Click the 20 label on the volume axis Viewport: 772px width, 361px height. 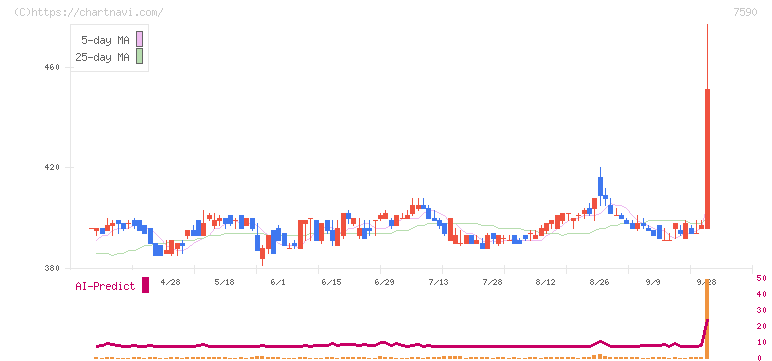761,326
